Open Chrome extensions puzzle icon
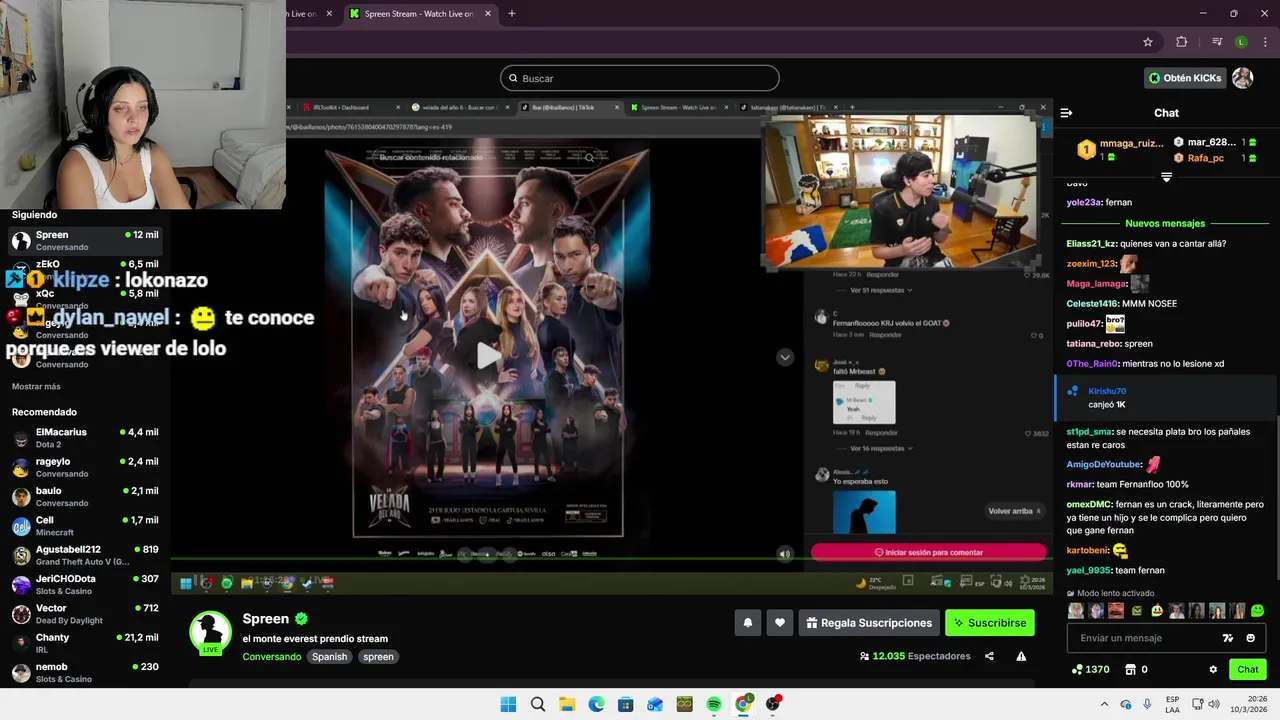The image size is (1280, 720). click(x=1181, y=42)
